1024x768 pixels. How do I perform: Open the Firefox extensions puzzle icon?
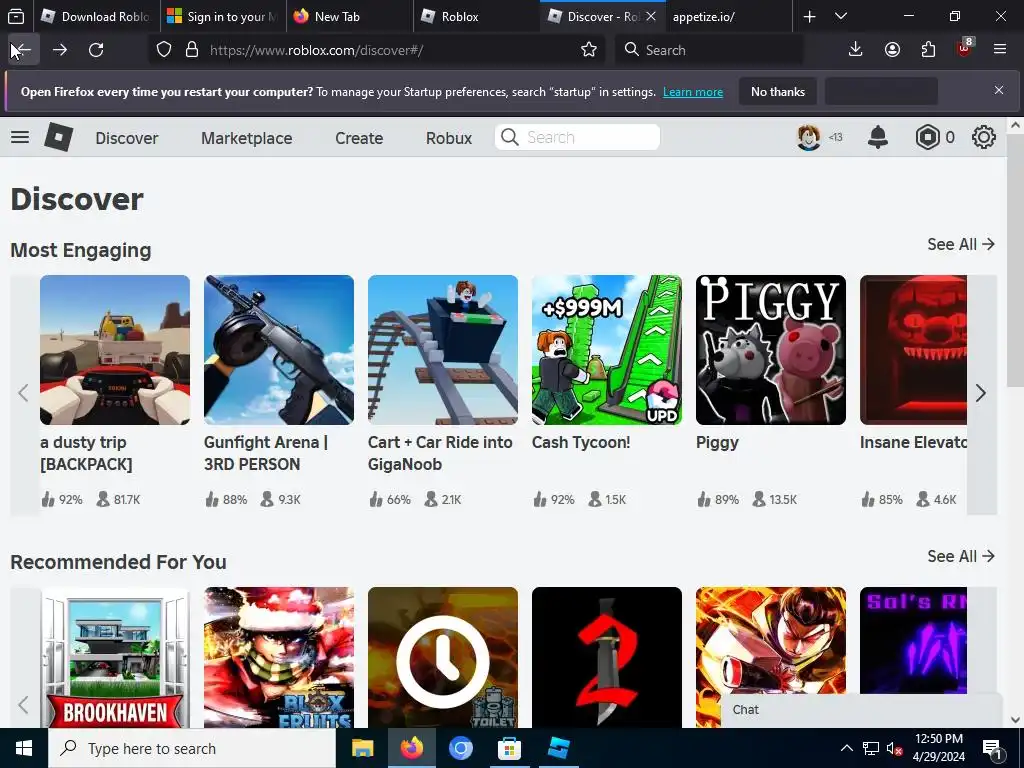pos(928,50)
